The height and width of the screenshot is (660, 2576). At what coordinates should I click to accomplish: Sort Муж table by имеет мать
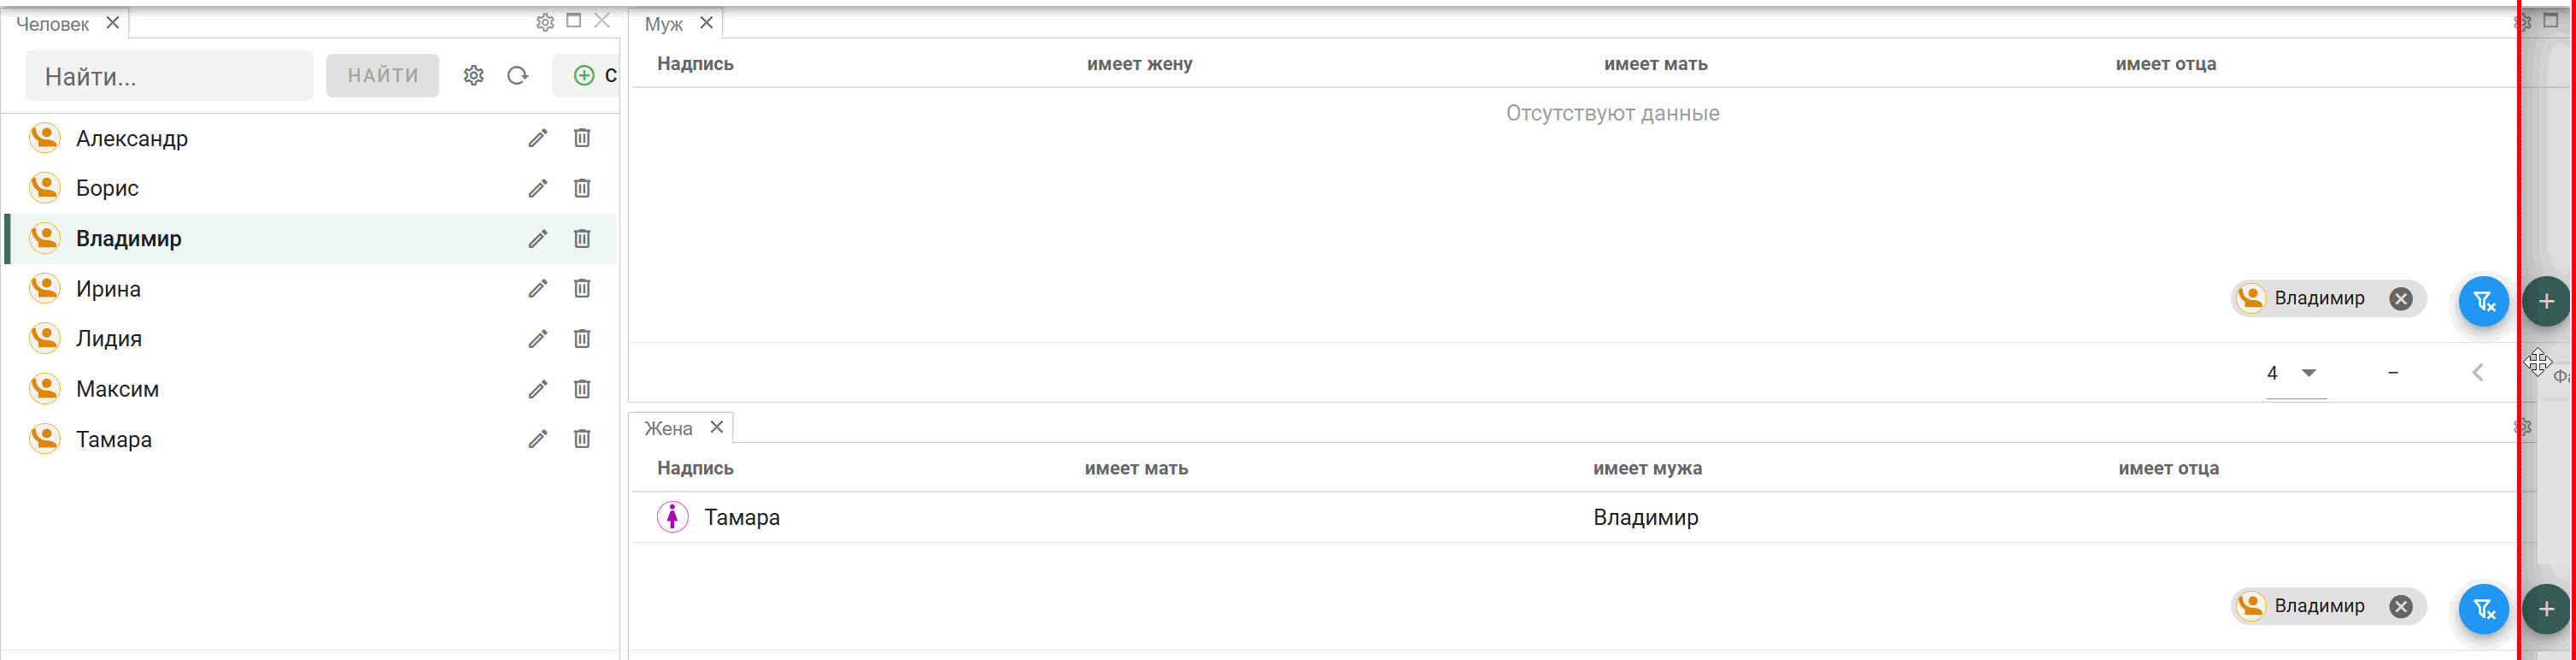coord(1655,64)
